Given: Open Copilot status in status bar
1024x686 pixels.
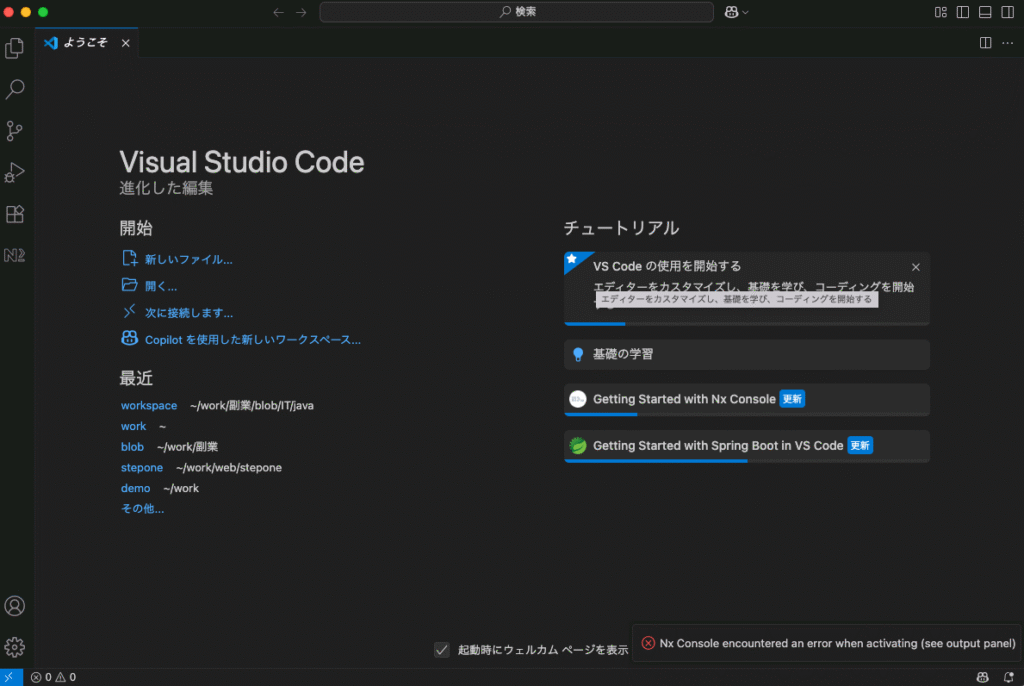Looking at the screenshot, I should pyautogui.click(x=982, y=678).
